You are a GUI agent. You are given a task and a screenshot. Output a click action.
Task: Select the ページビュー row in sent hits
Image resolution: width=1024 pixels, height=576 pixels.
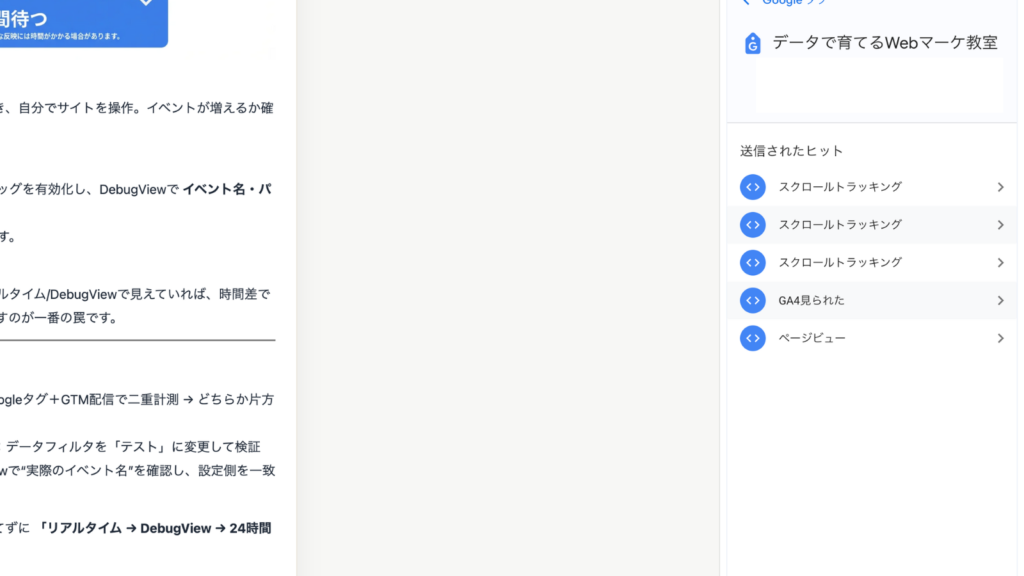tap(870, 338)
